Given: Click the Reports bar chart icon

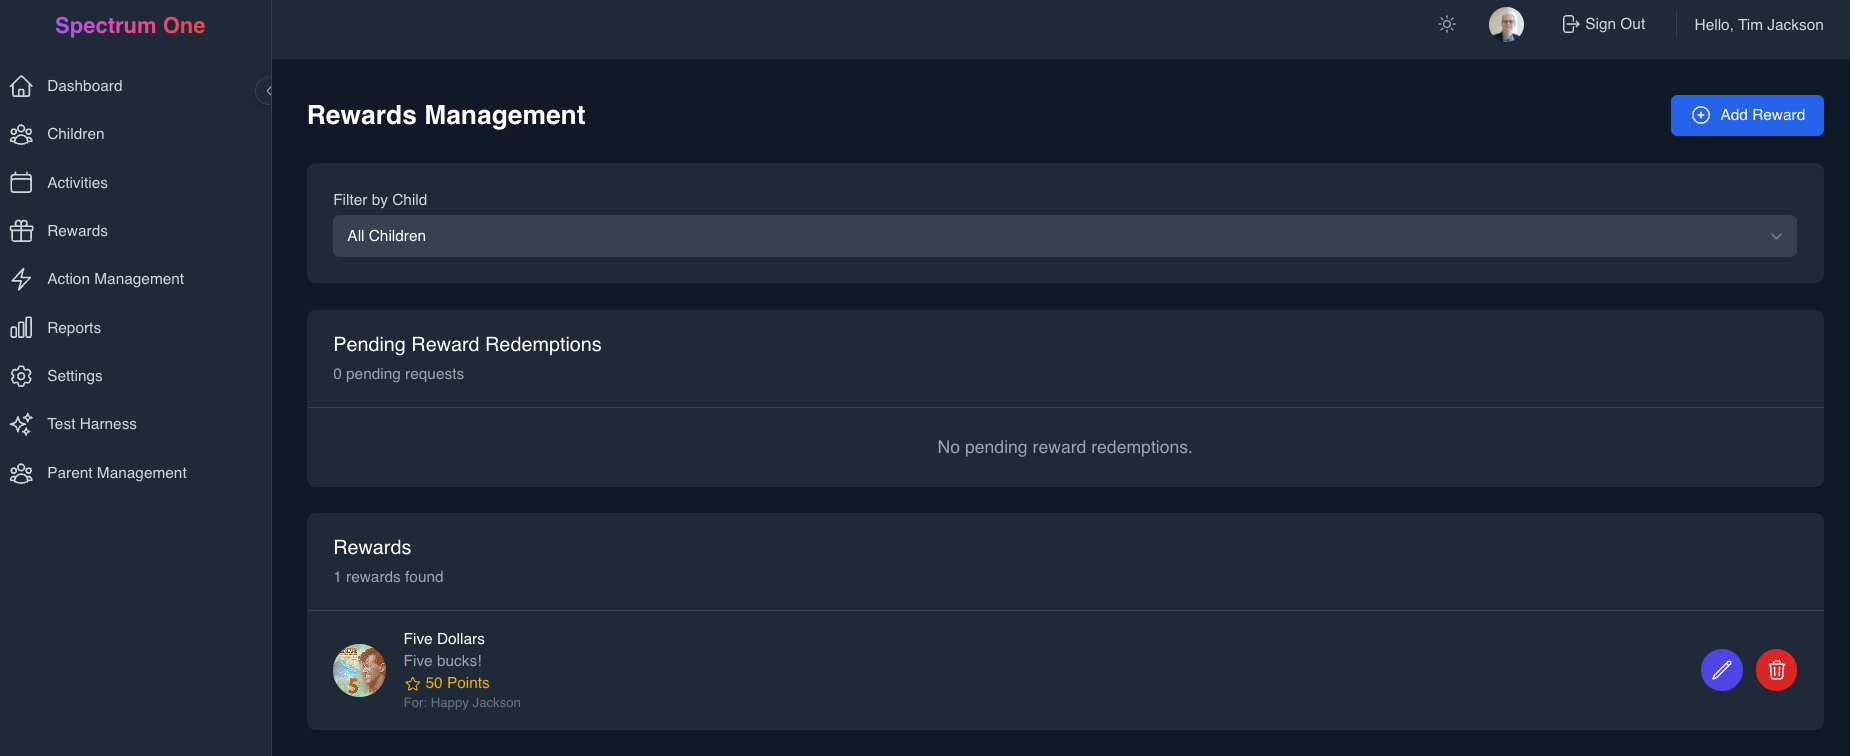Looking at the screenshot, I should click(x=21, y=328).
